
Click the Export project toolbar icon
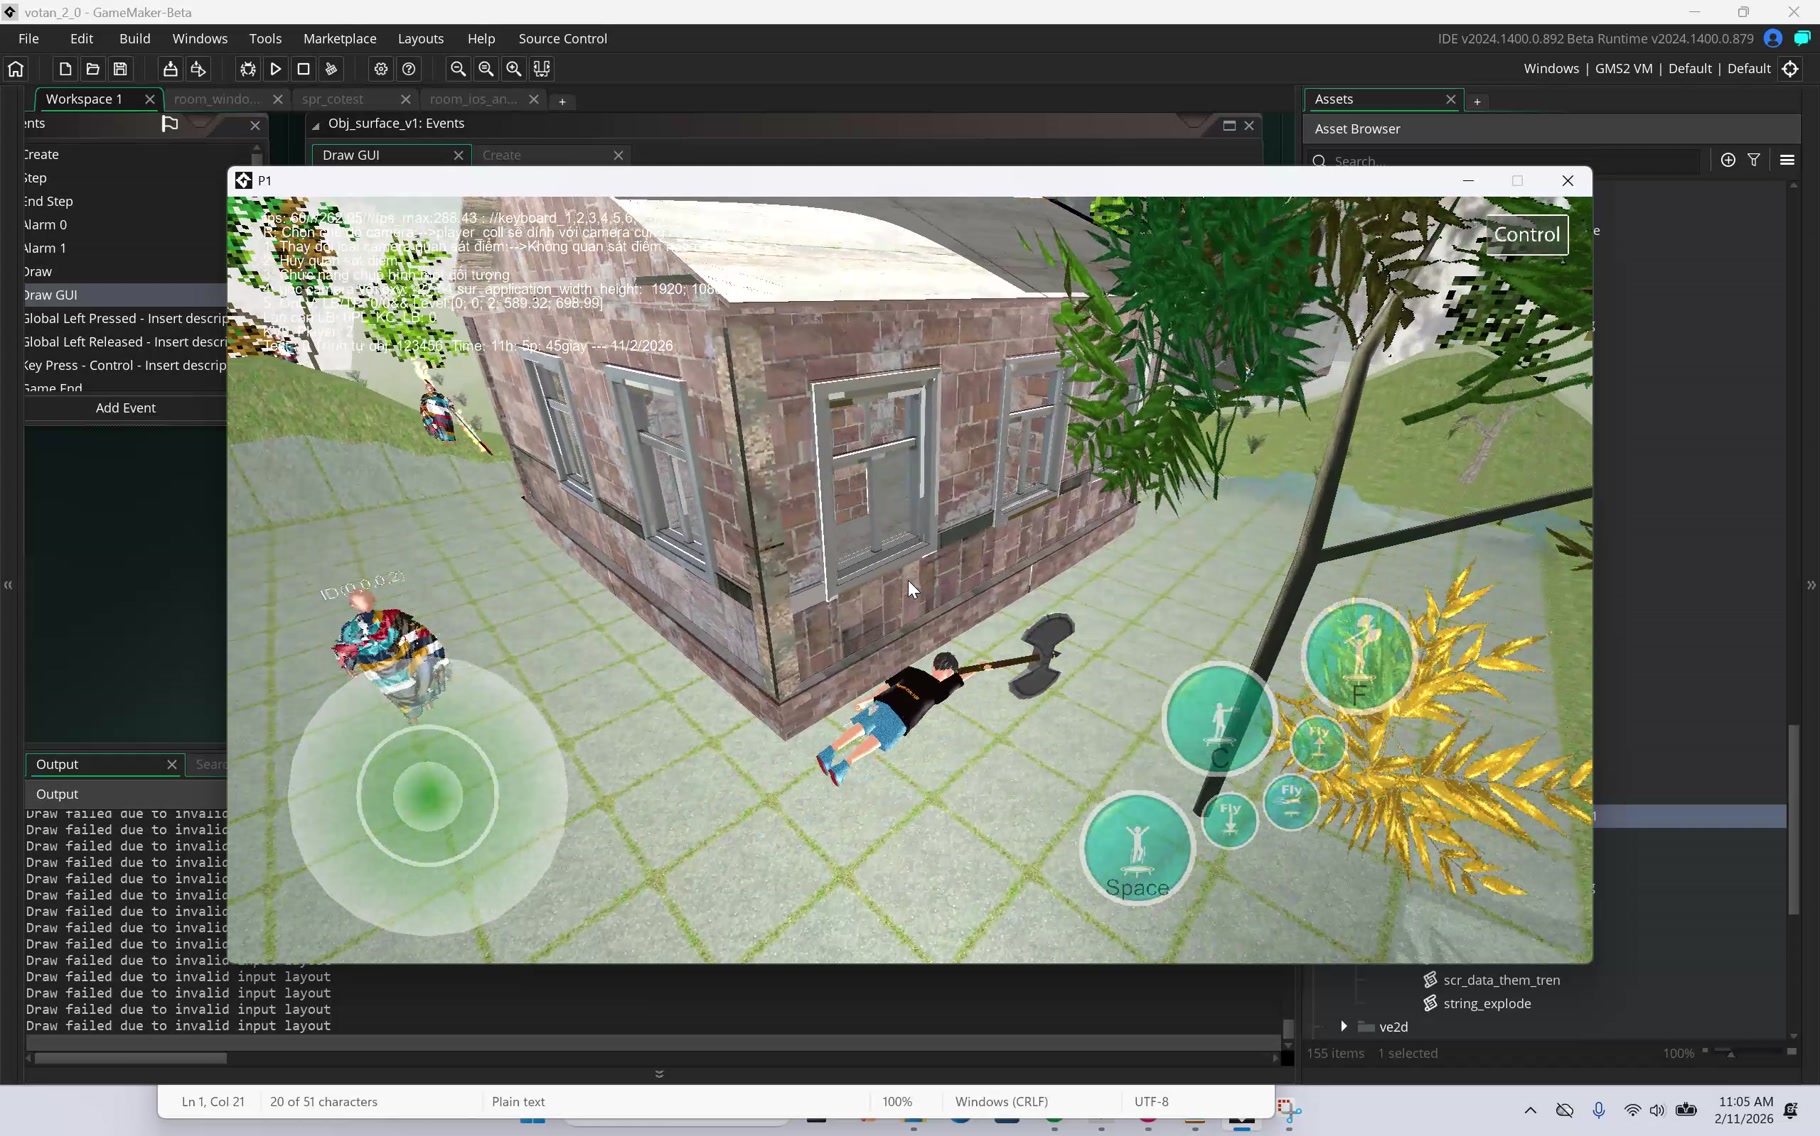[198, 69]
